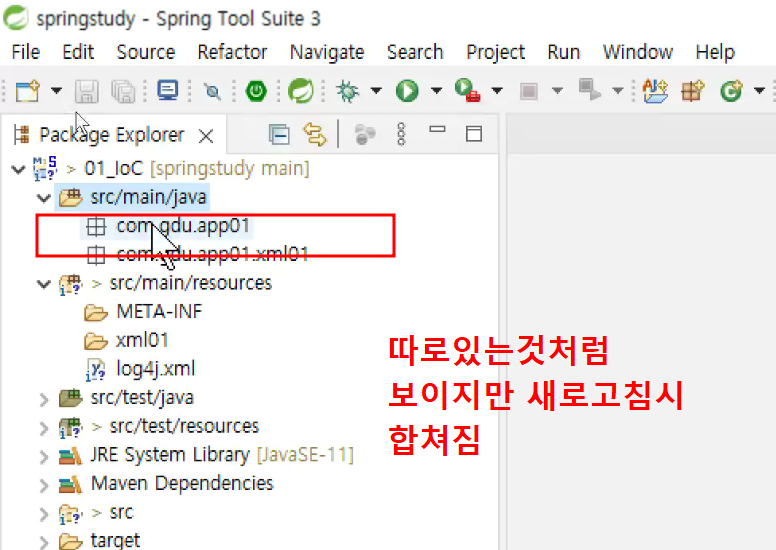
Task: Open the Debug configurations dropdown arrow
Action: click(376, 91)
